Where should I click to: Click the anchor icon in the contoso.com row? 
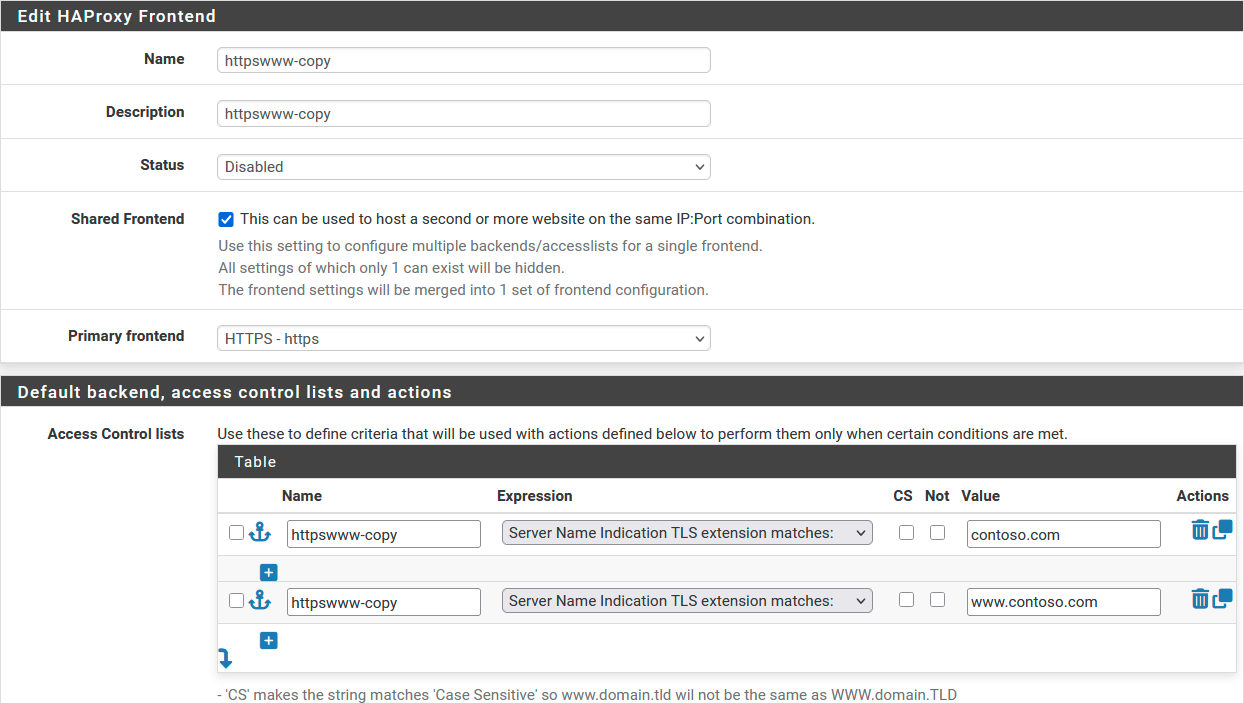coord(260,532)
